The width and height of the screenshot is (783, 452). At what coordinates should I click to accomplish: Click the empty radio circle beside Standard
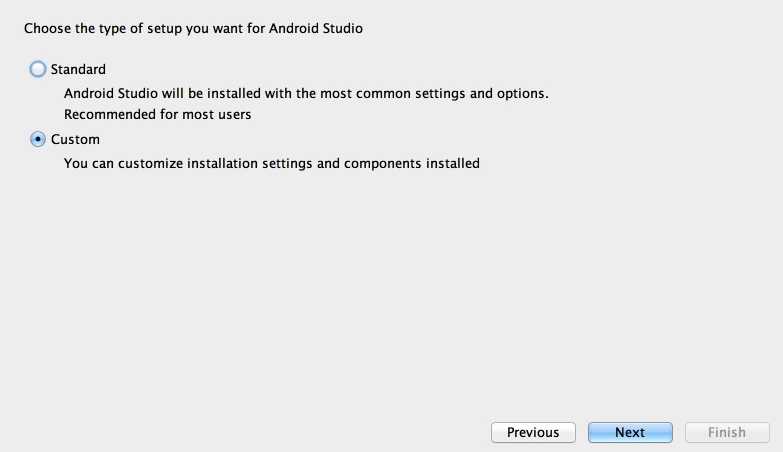(x=38, y=69)
